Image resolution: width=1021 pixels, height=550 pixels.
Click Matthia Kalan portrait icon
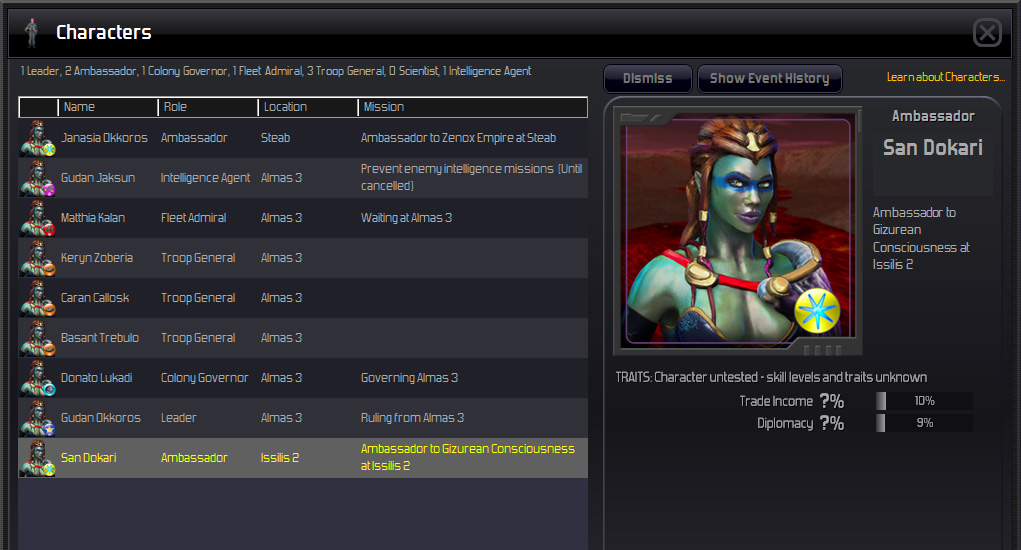(x=38, y=218)
